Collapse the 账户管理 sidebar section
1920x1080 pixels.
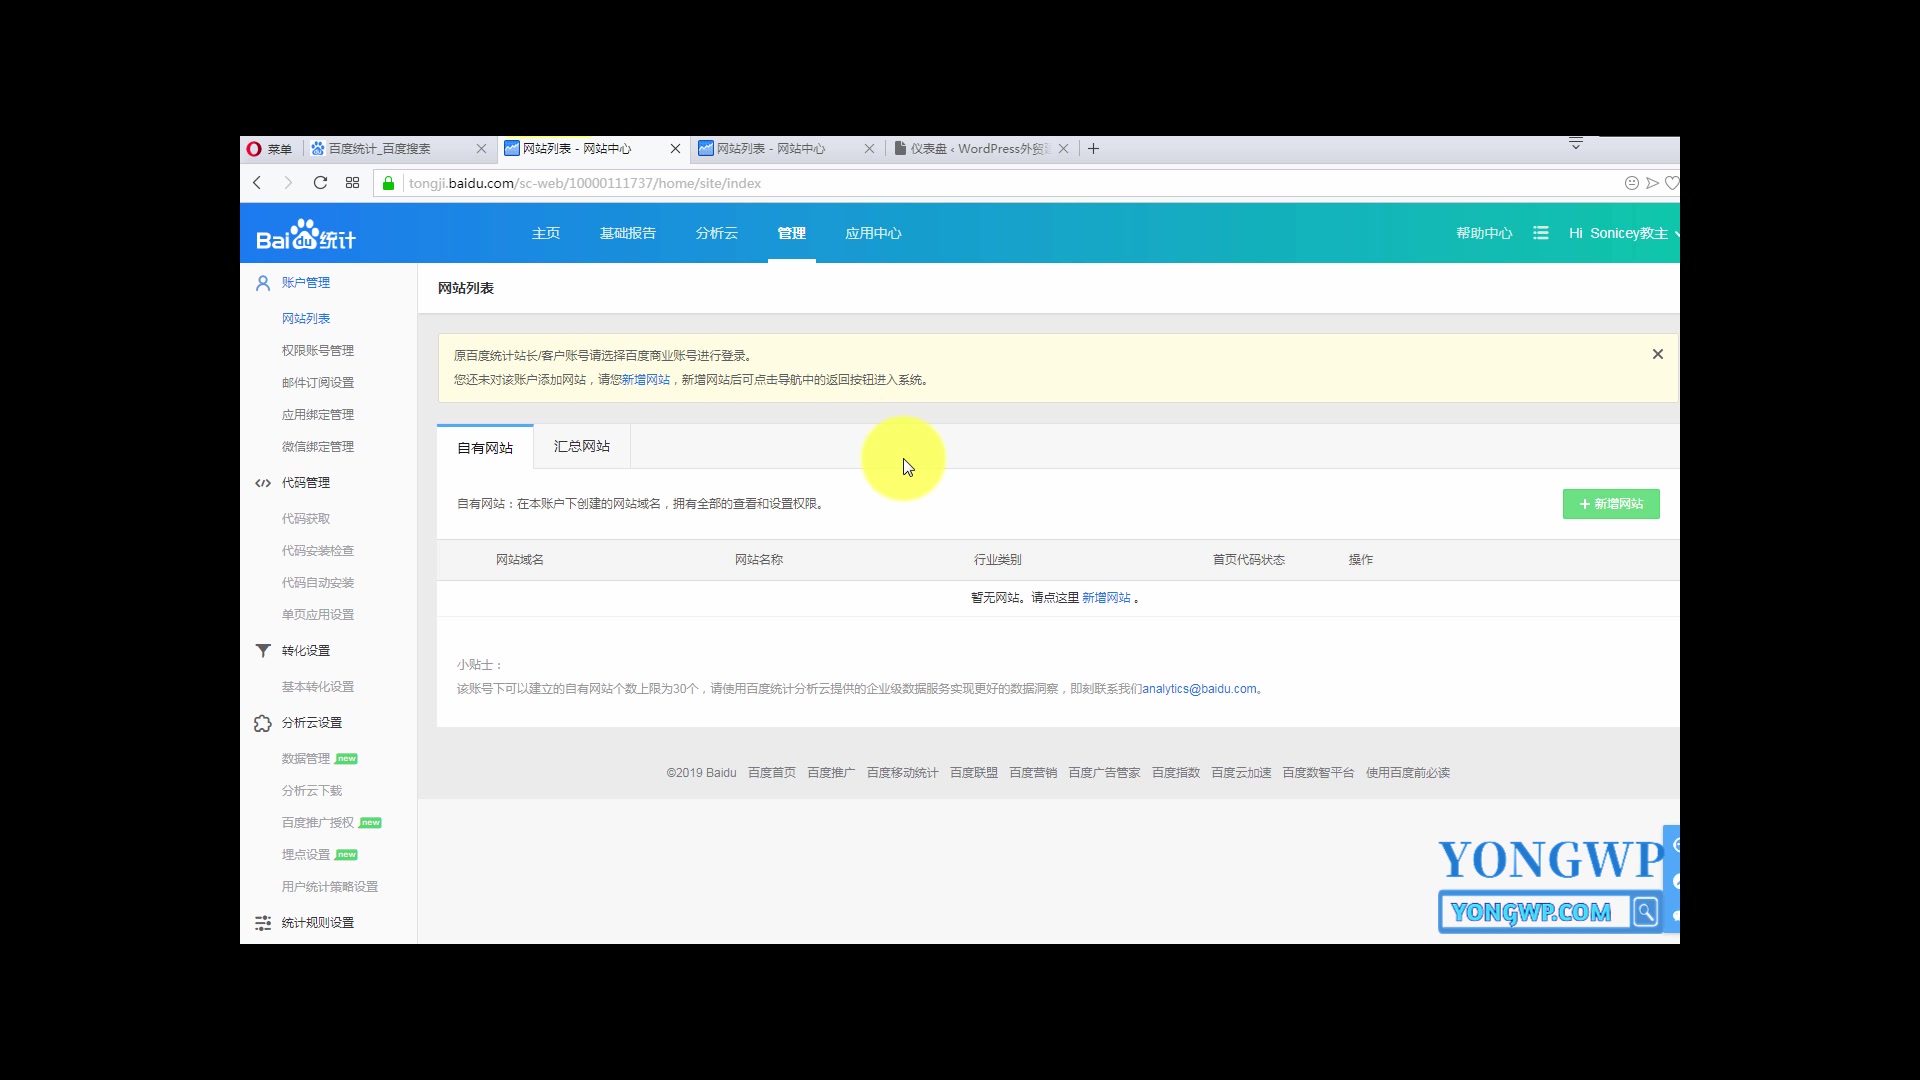306,283
